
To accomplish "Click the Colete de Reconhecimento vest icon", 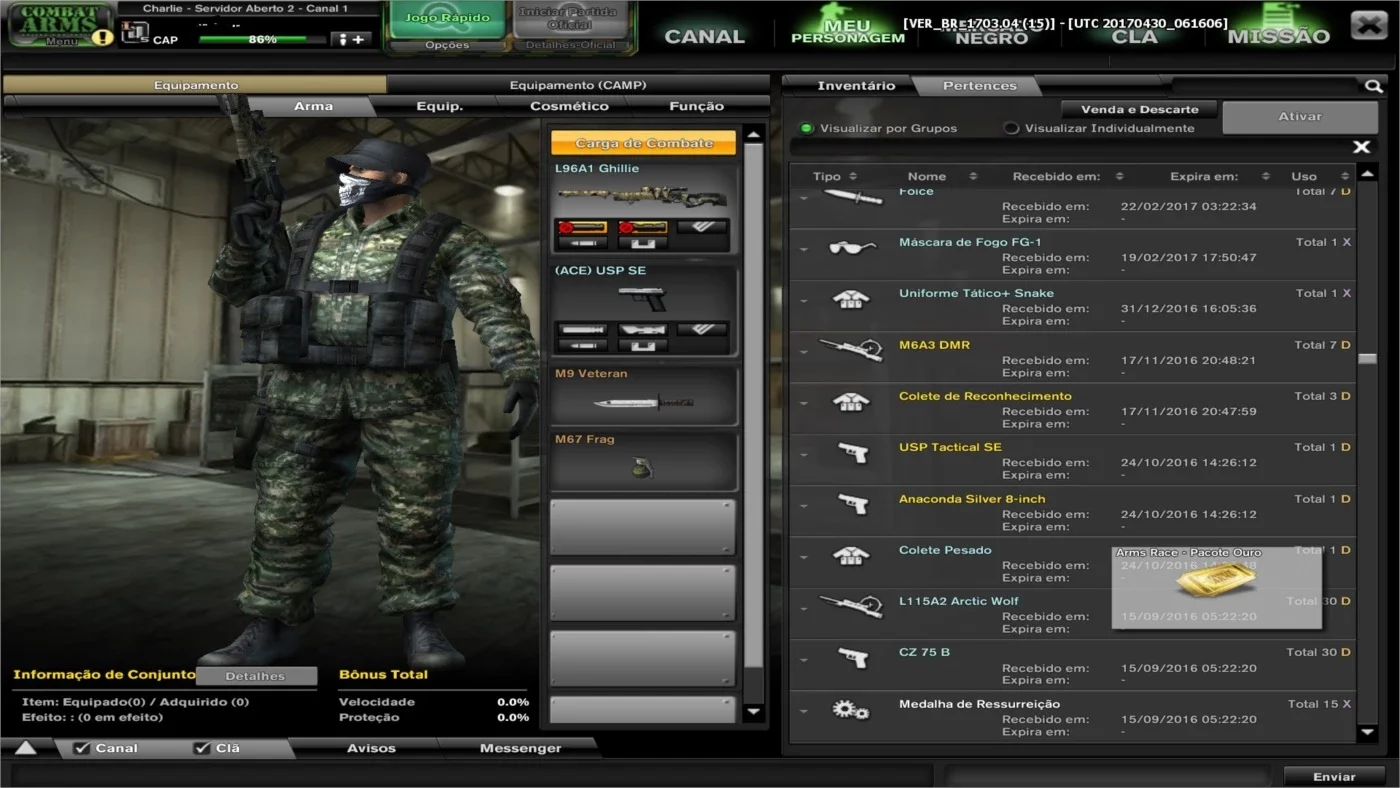I will (x=852, y=403).
